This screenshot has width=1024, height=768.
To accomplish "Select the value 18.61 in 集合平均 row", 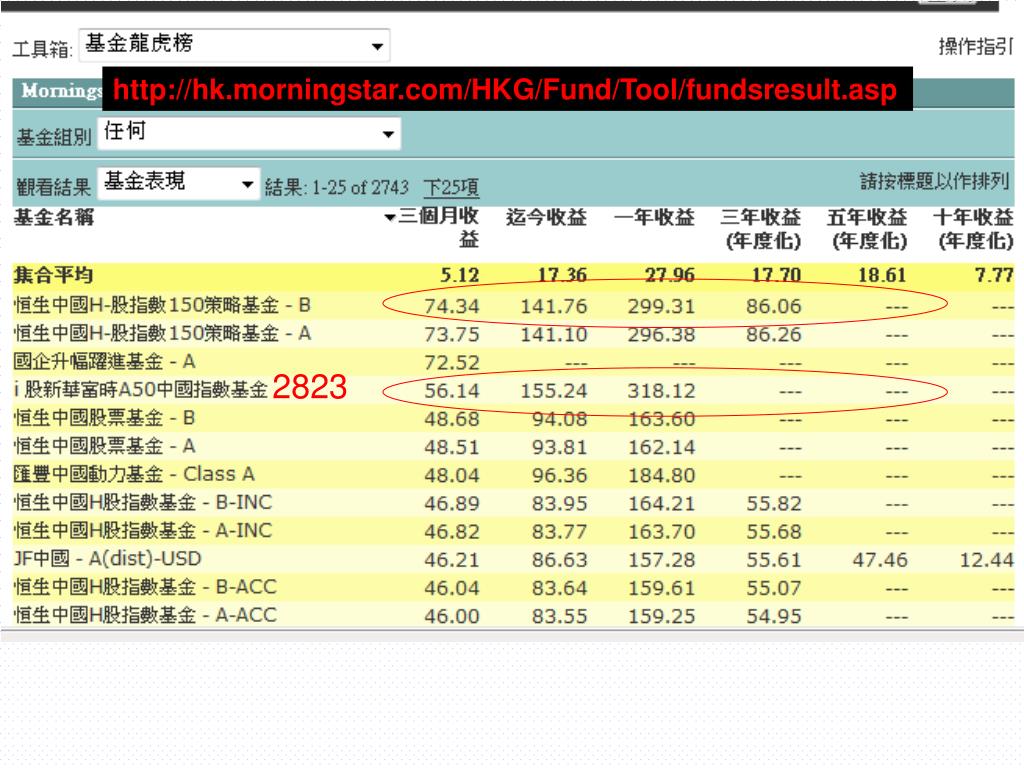I will click(x=882, y=275).
